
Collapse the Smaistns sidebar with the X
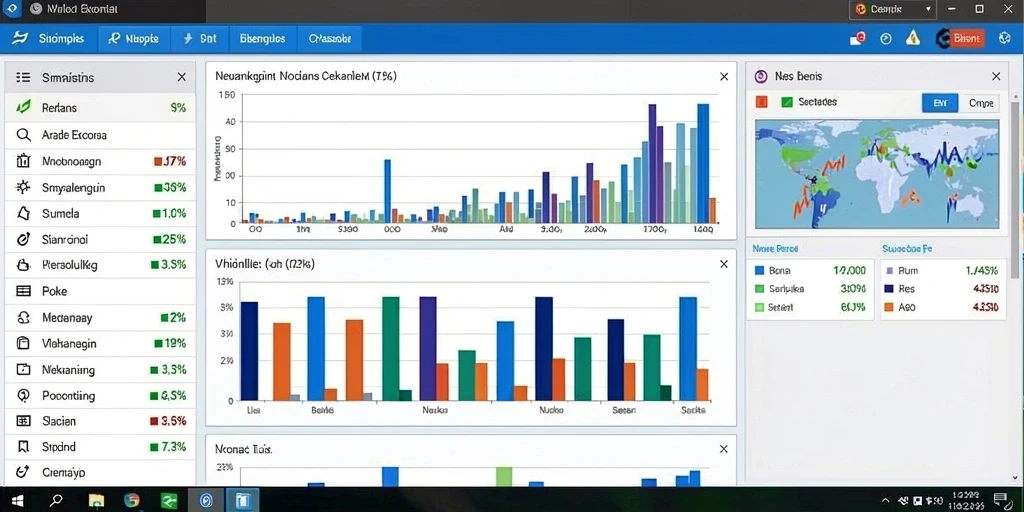[182, 78]
